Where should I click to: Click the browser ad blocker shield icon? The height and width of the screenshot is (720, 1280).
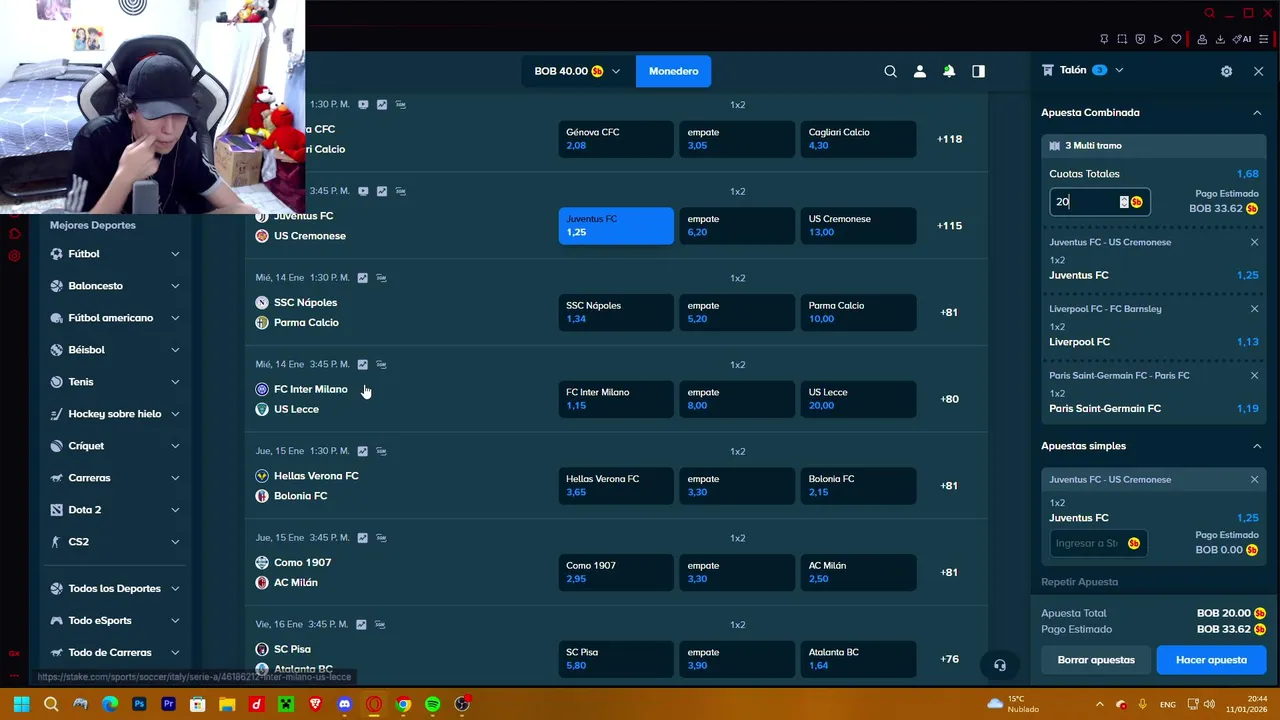pos(1140,39)
